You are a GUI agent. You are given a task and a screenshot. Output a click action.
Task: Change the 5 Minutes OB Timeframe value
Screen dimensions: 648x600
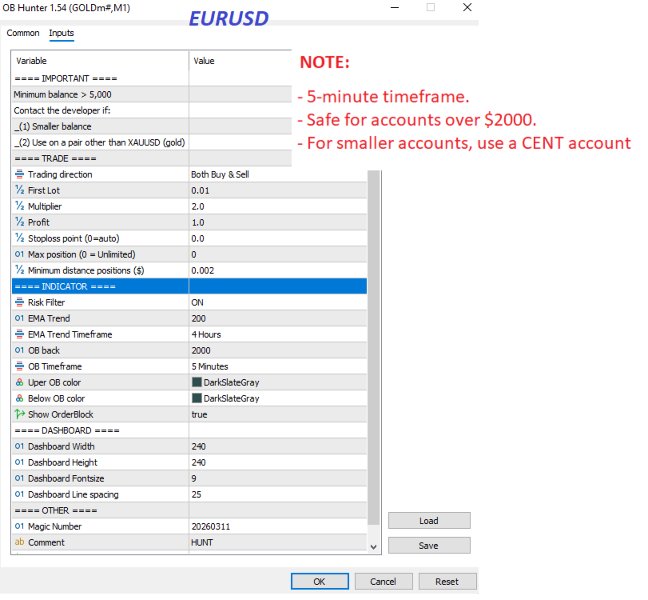tap(278, 367)
